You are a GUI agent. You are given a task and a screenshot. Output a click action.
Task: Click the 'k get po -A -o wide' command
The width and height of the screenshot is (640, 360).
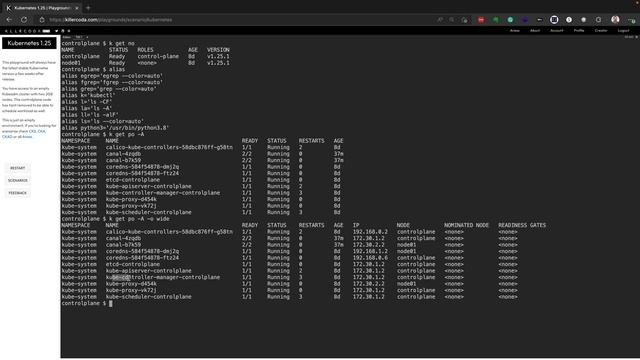point(139,219)
